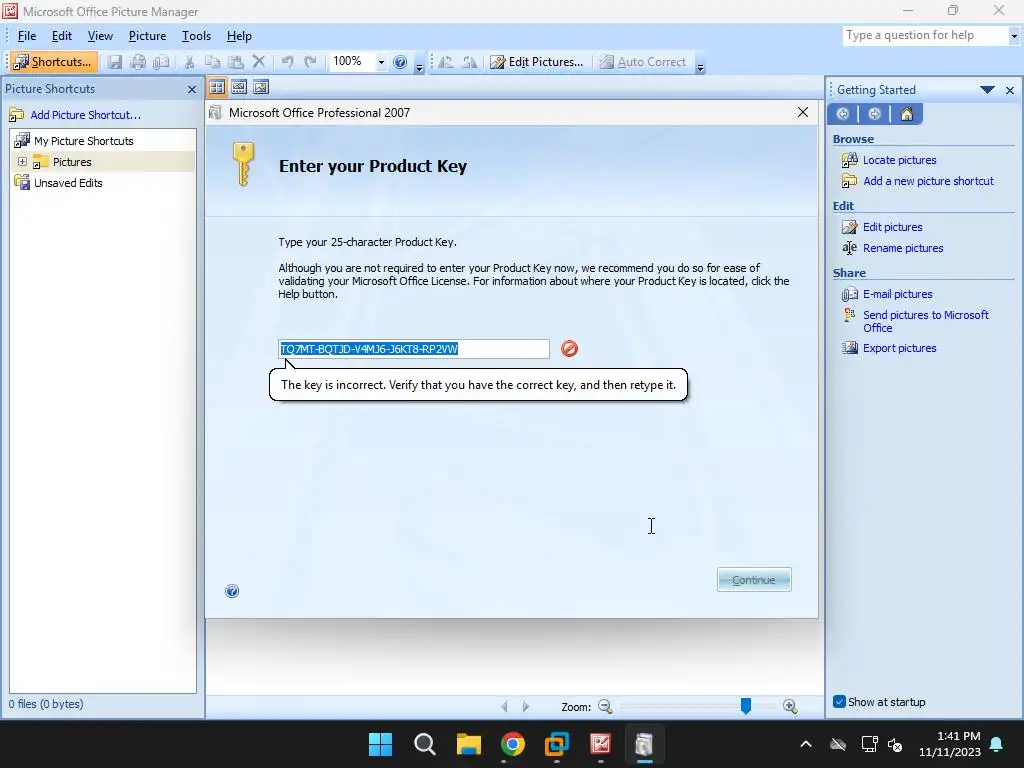
Task: Click the blue Help icon in toolbar
Action: [400, 62]
